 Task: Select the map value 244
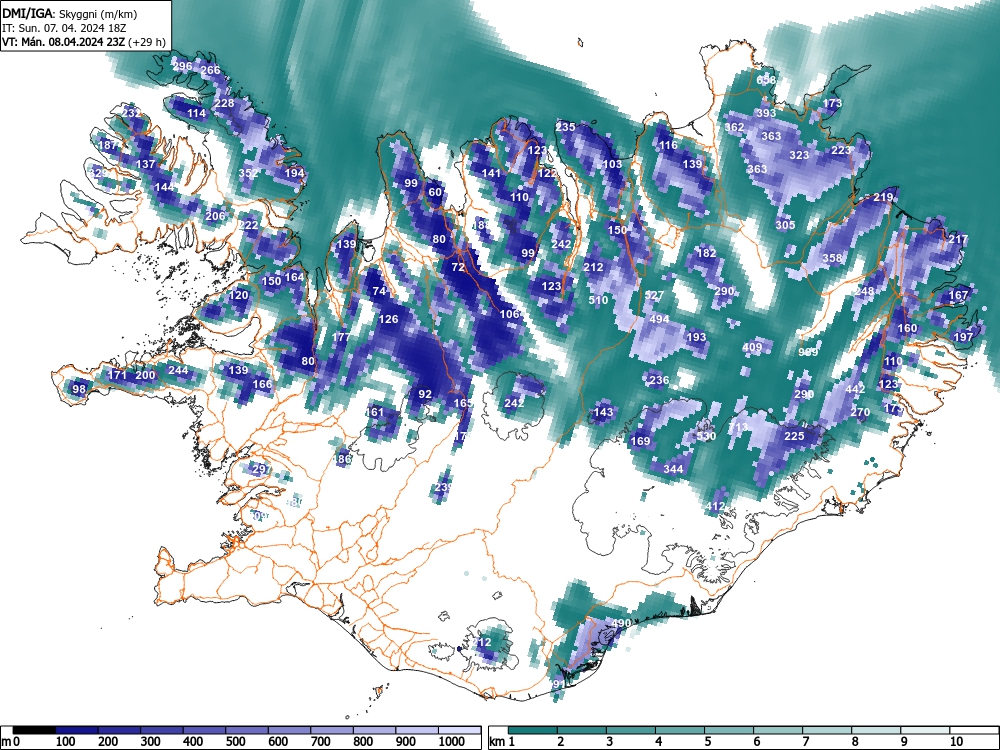coord(178,371)
